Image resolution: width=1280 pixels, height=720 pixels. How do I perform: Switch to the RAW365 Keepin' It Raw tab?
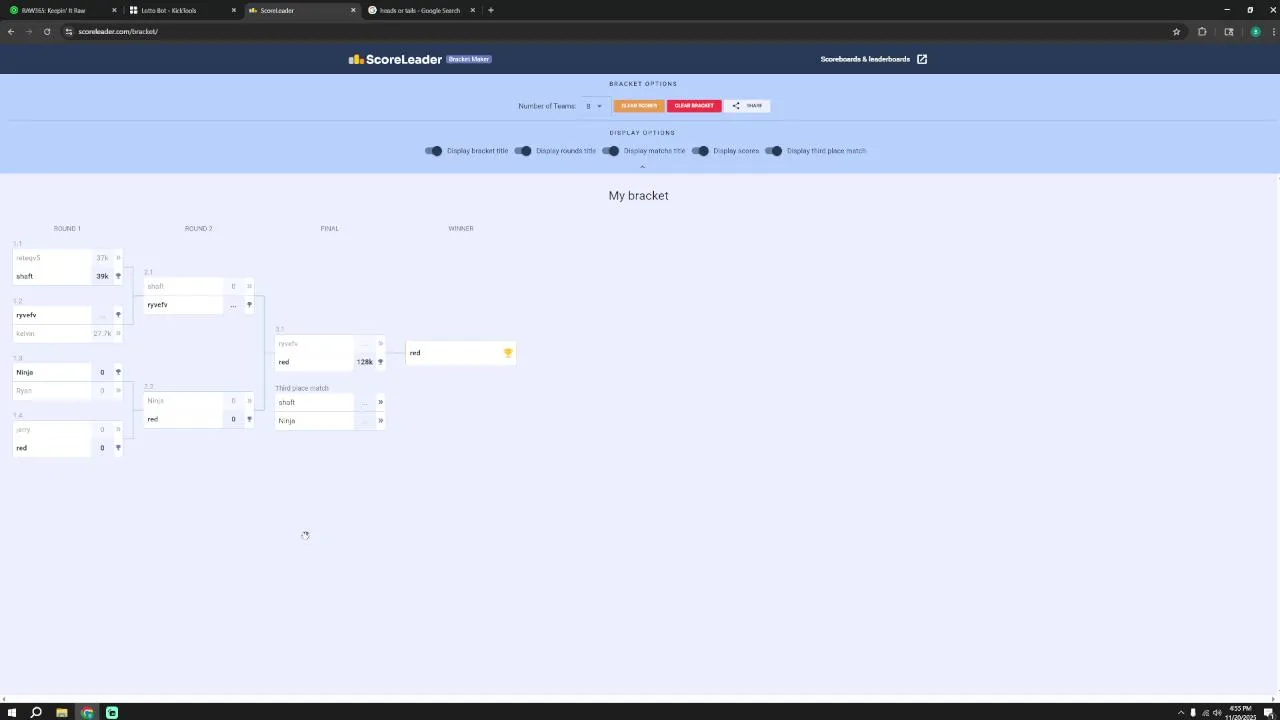click(x=61, y=10)
